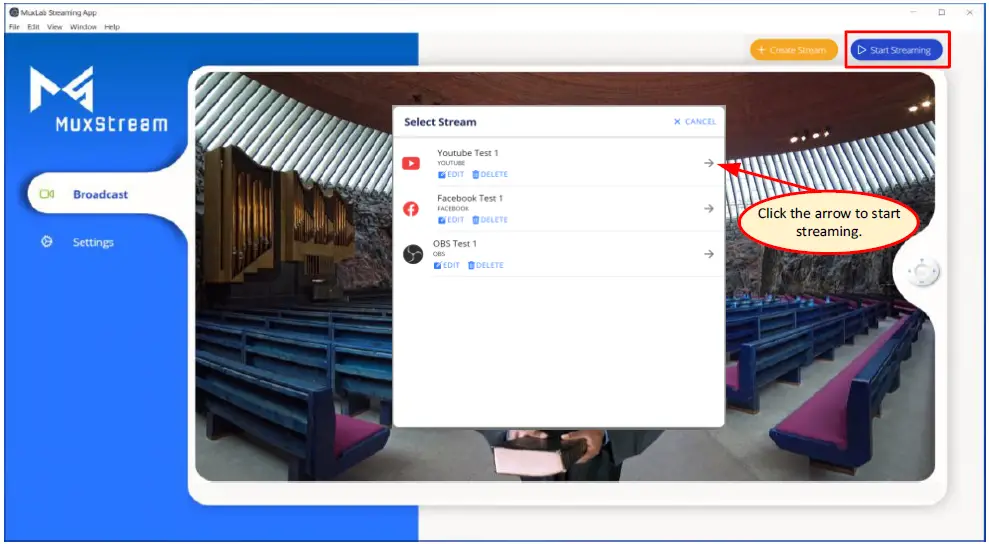This screenshot has height=544, width=989.
Task: Edit the OBS Test 1 stream
Action: click(x=447, y=266)
